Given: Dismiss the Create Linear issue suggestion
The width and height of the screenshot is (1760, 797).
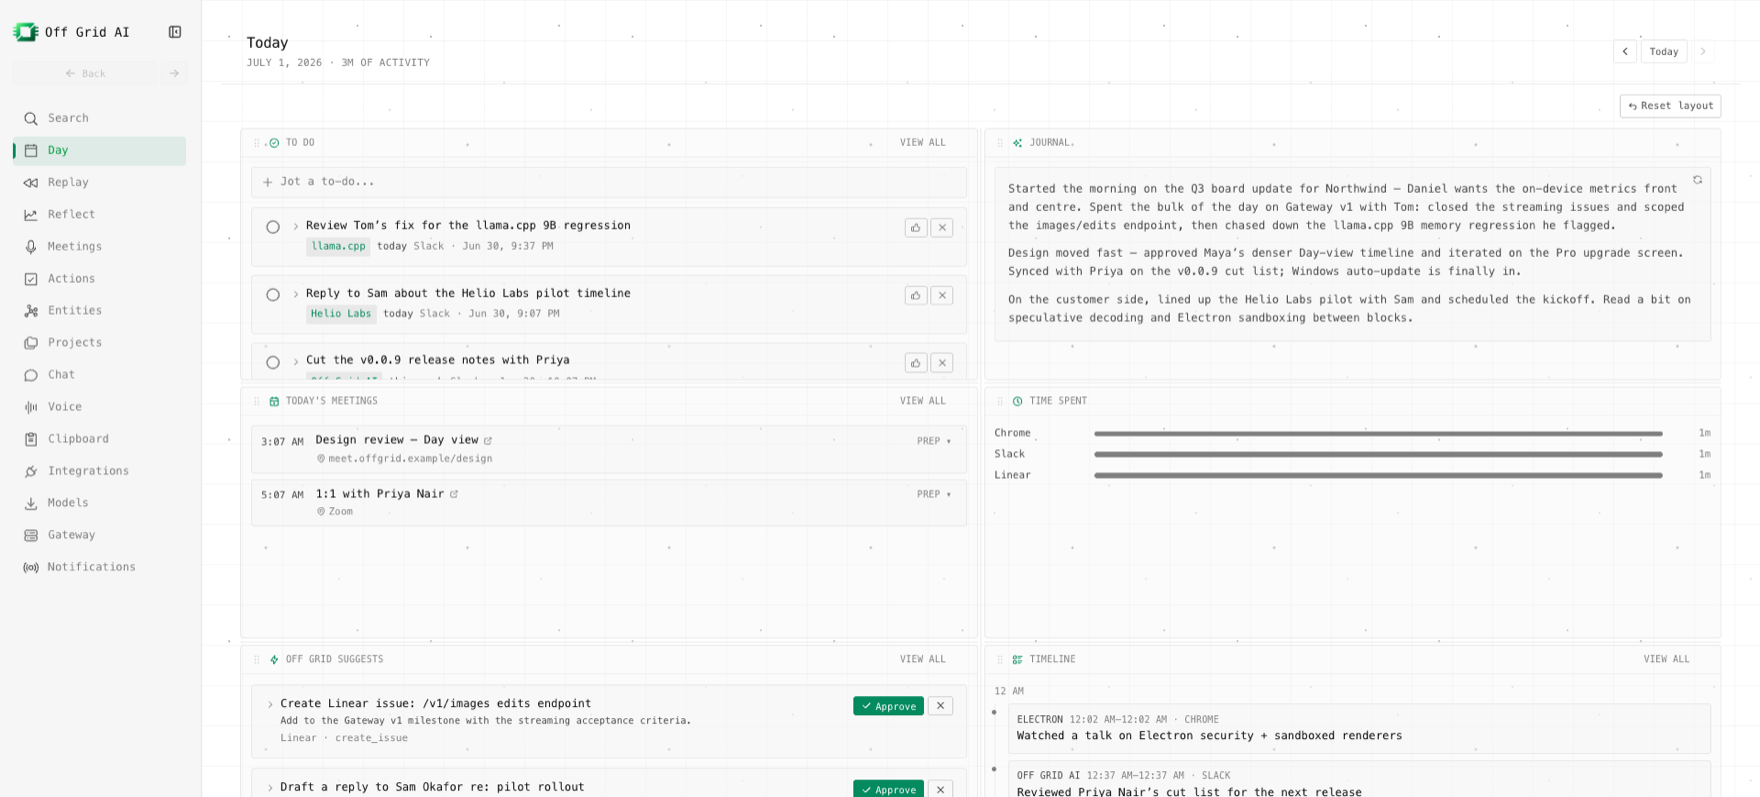Looking at the screenshot, I should coord(940,706).
